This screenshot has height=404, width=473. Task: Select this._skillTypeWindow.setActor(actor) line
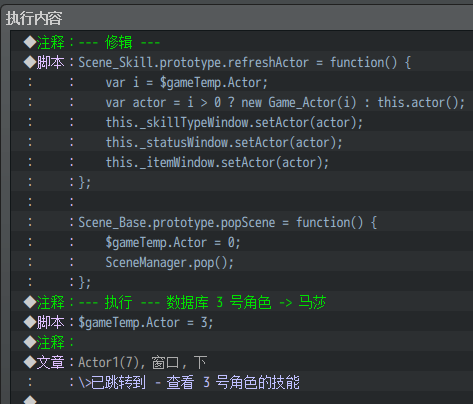pyautogui.click(x=242, y=122)
